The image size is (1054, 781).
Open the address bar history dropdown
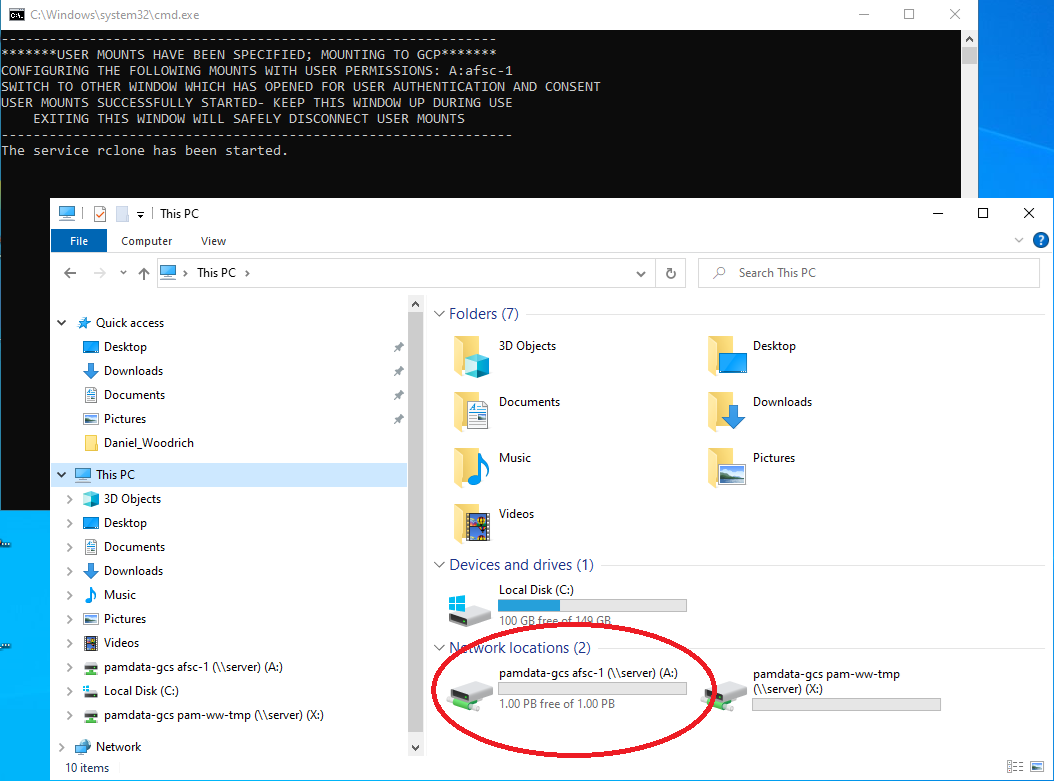[641, 273]
